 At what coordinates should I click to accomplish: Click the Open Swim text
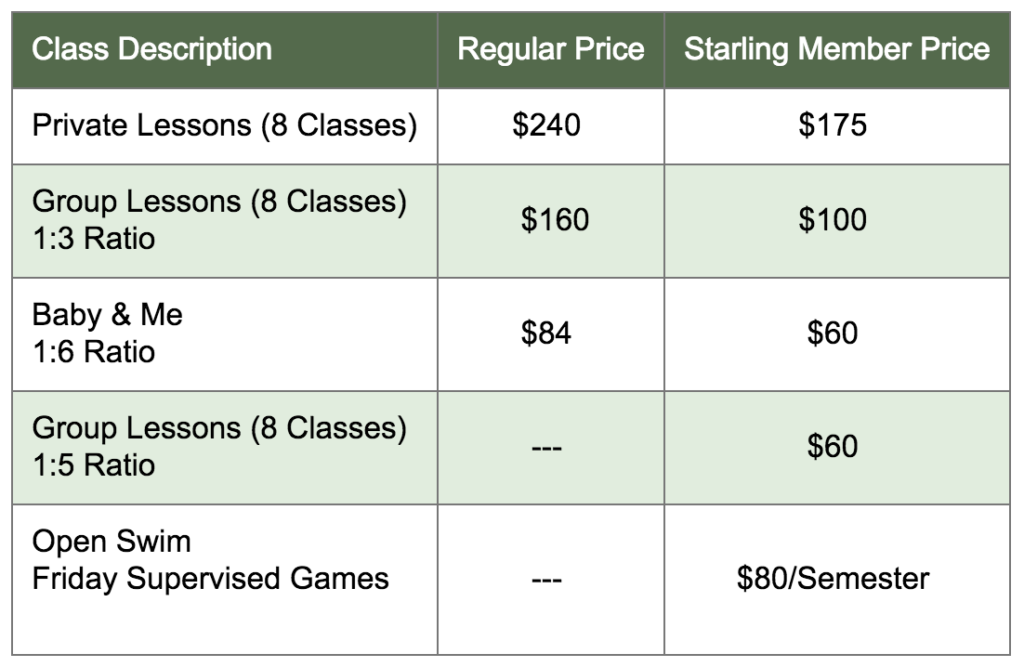pos(112,542)
